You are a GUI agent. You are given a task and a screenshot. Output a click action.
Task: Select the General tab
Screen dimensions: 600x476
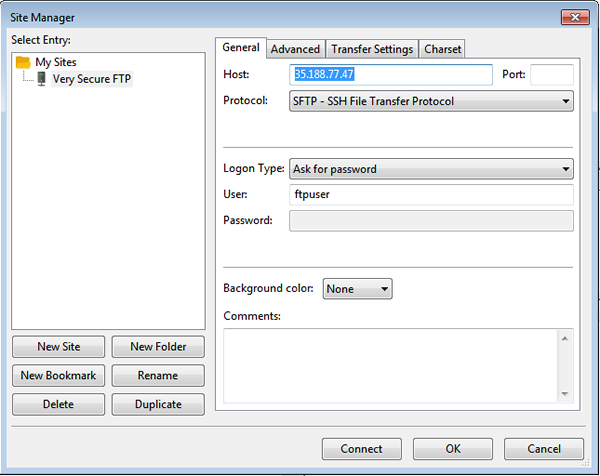pyautogui.click(x=240, y=48)
